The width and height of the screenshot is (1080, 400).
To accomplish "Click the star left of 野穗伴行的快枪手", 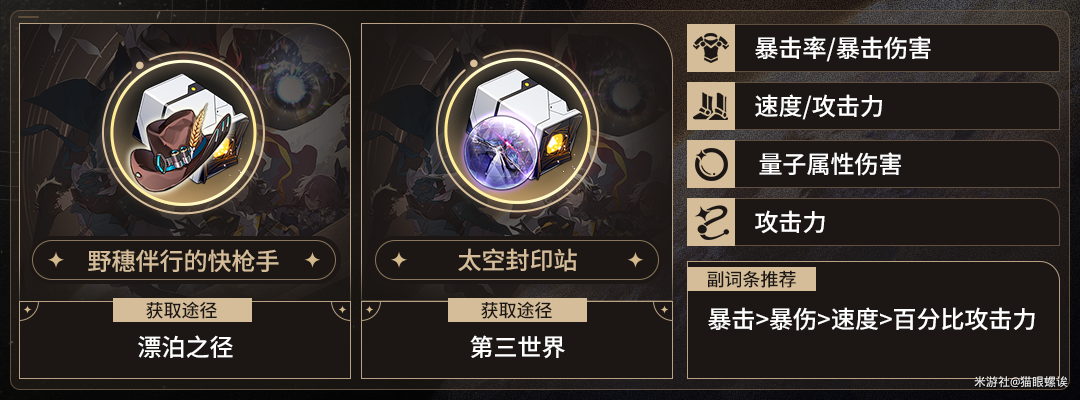I will 58,260.
